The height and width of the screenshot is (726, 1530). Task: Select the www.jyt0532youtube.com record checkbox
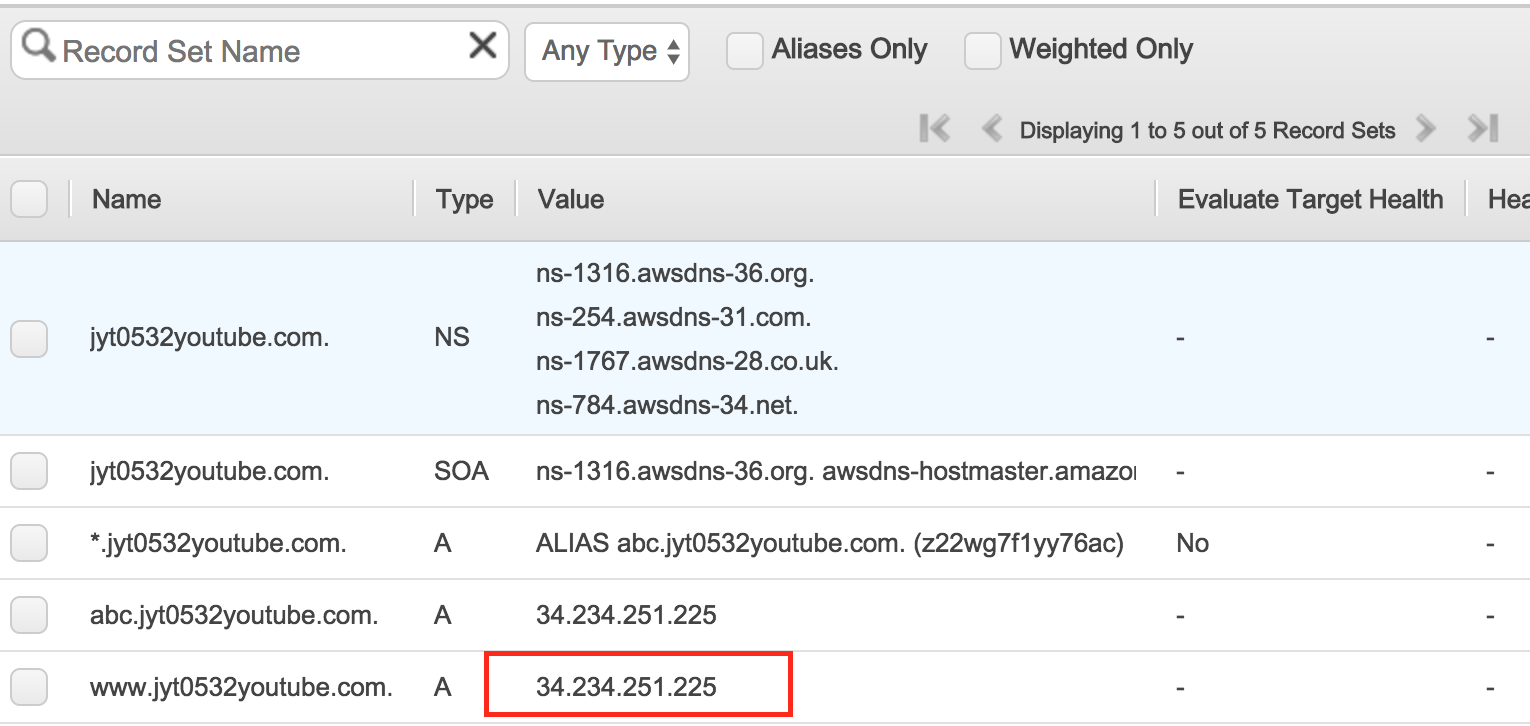point(29,687)
